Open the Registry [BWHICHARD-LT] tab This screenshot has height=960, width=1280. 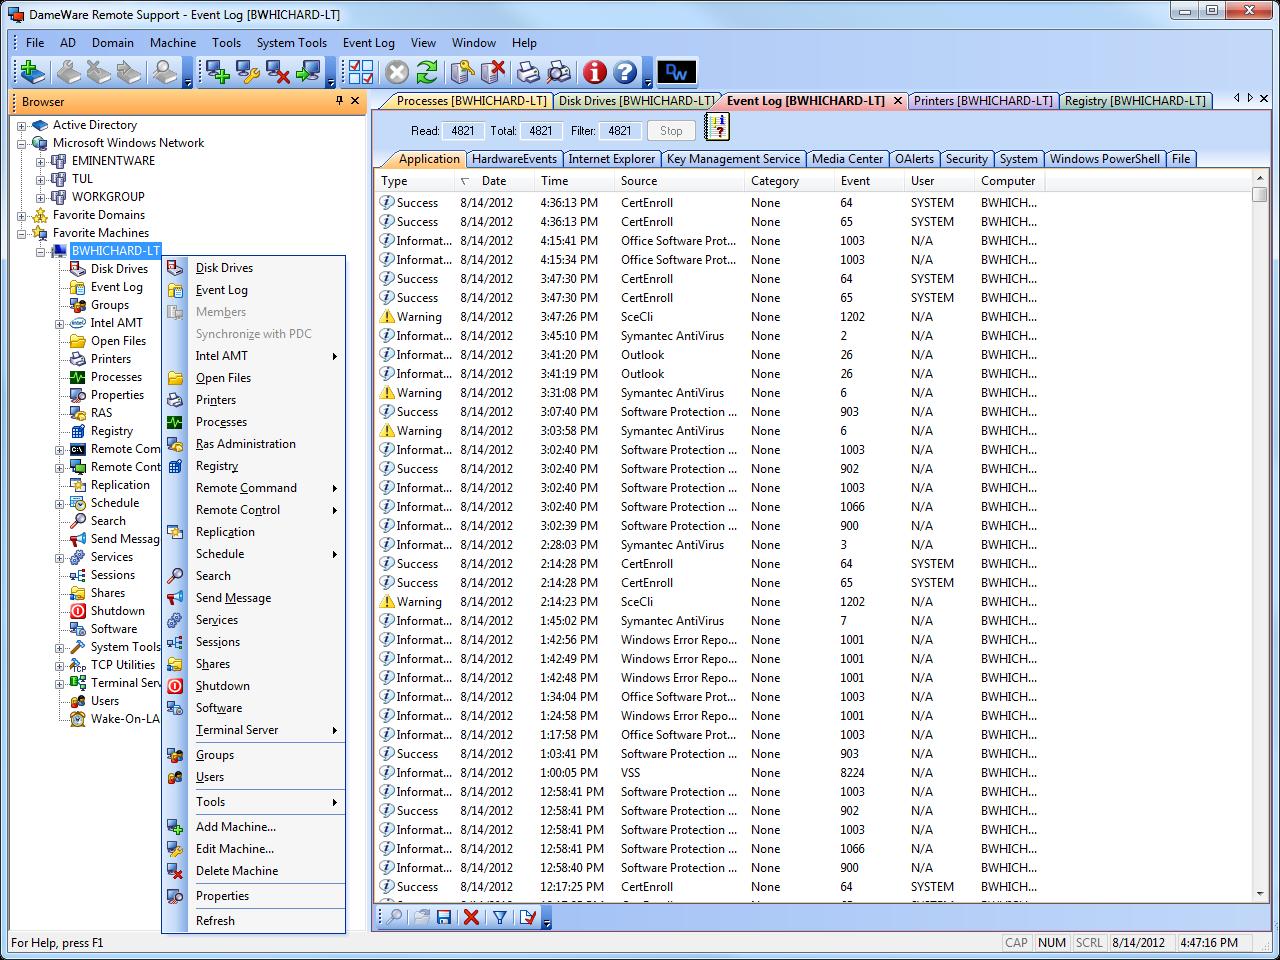1134,101
